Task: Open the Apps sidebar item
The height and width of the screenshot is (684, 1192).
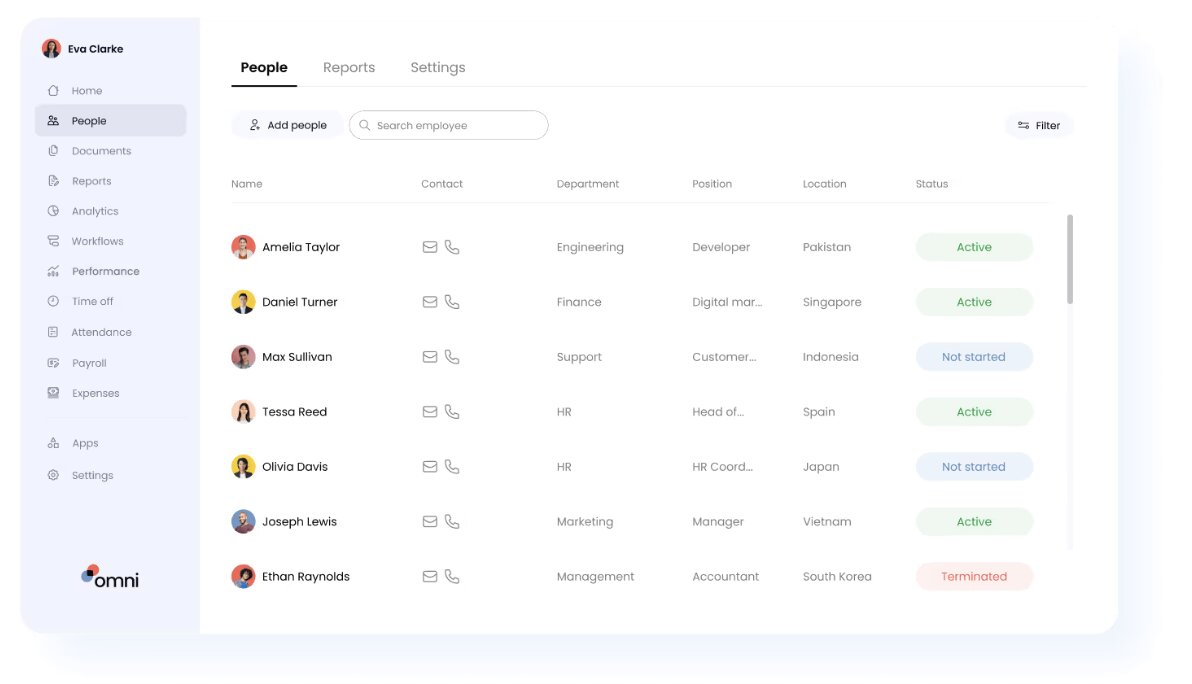Action: [84, 443]
